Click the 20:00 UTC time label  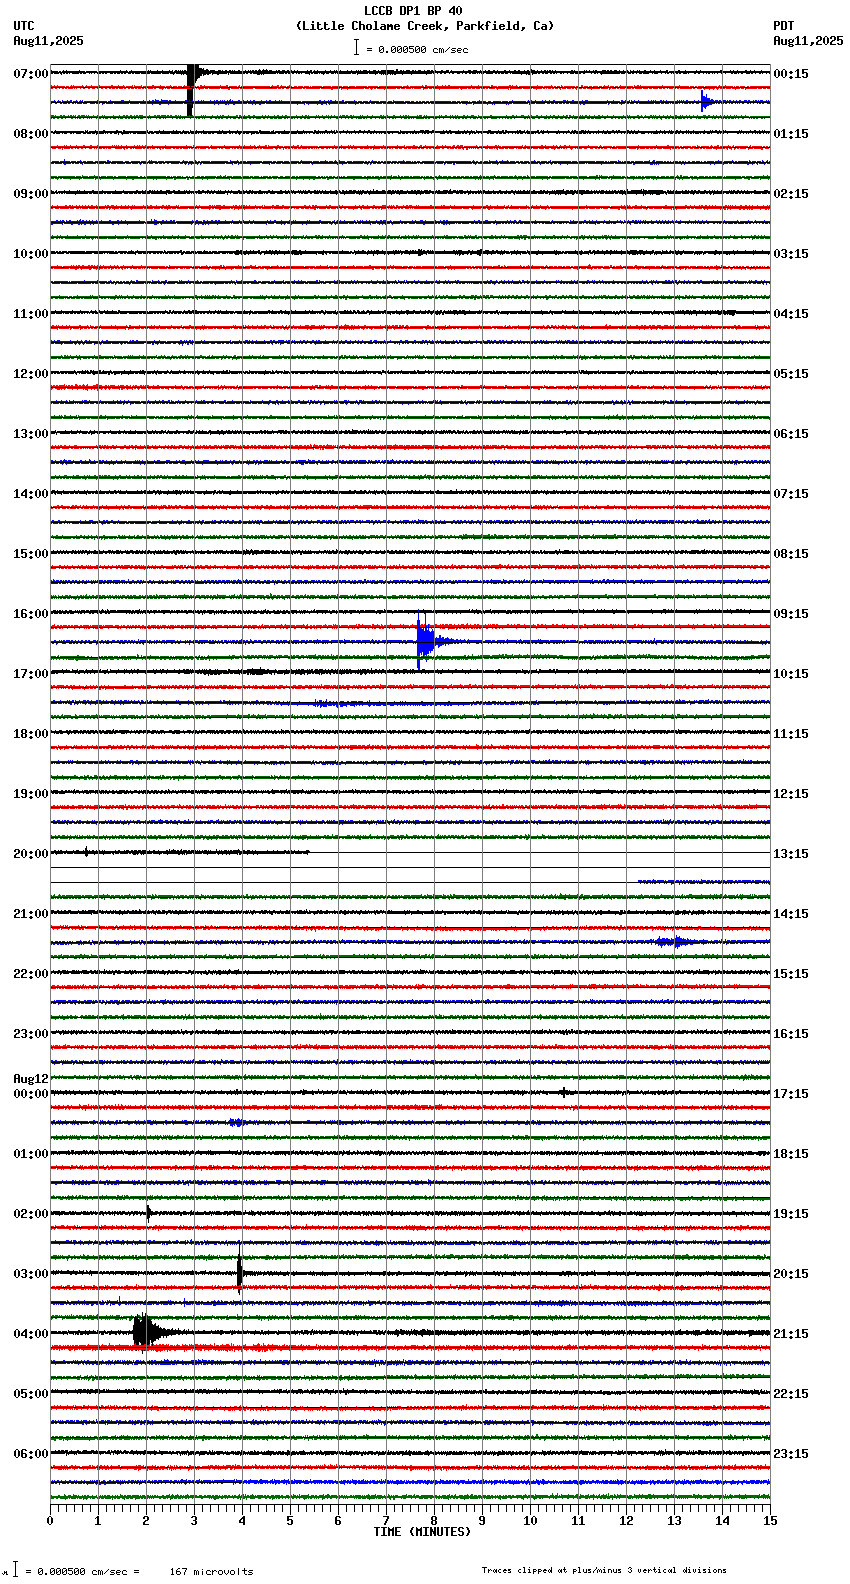31,854
